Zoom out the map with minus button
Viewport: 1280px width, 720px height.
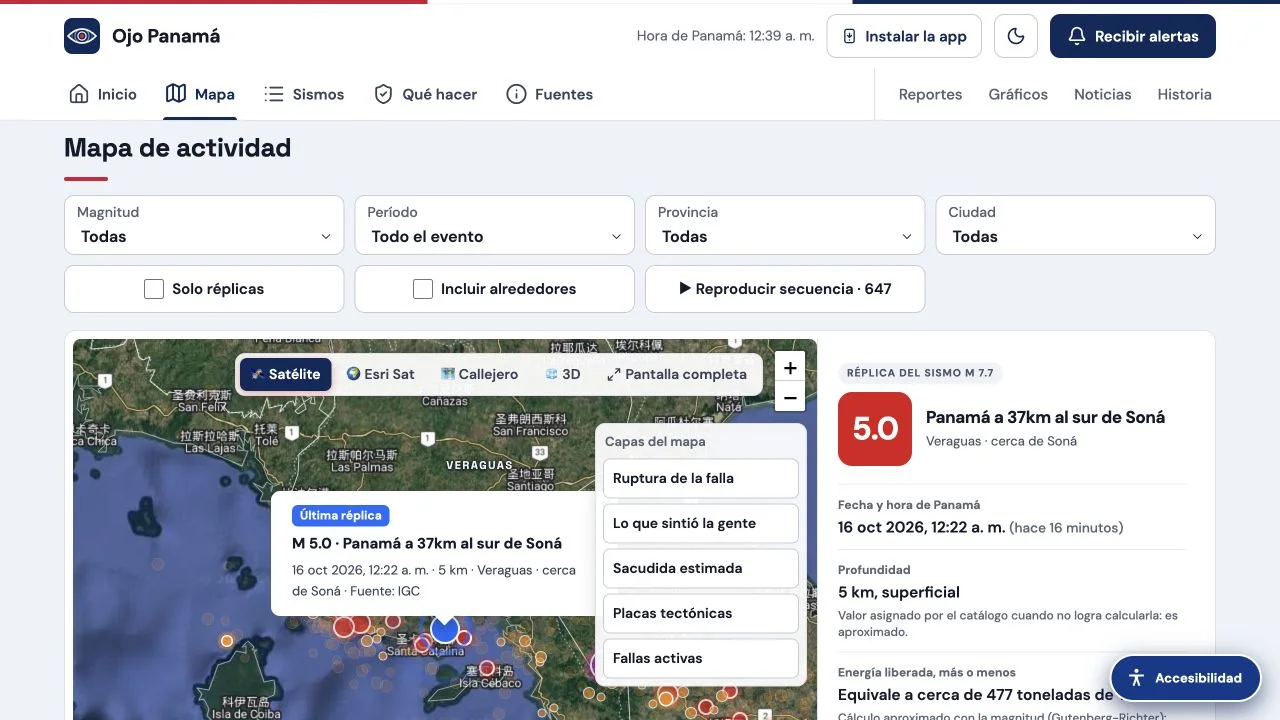pyautogui.click(x=790, y=397)
